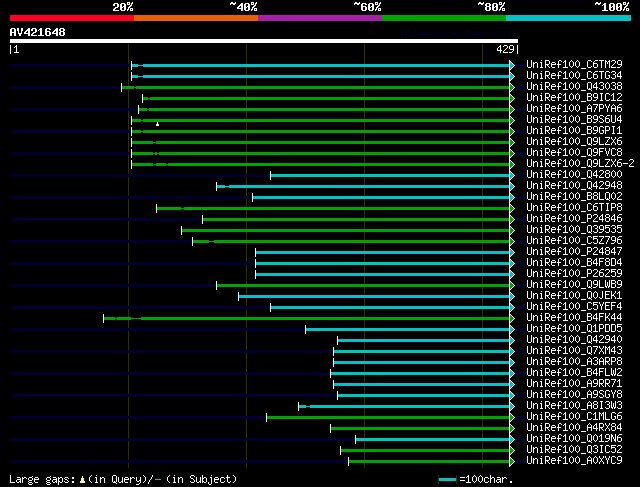This screenshot has width=640, height=487.
Task: Open hit UniRef100_A7PYA6
Action: [574, 109]
